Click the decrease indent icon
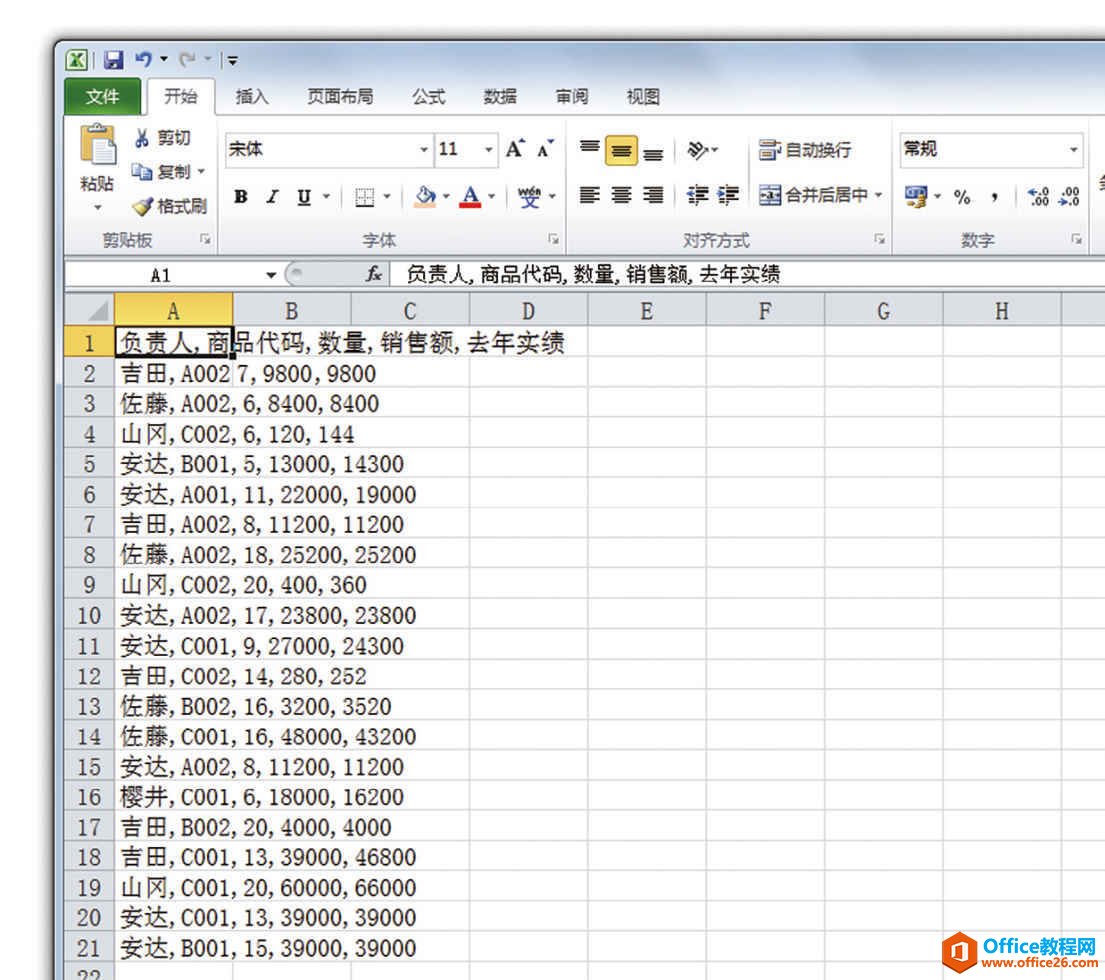This screenshot has width=1105, height=980. [x=698, y=194]
